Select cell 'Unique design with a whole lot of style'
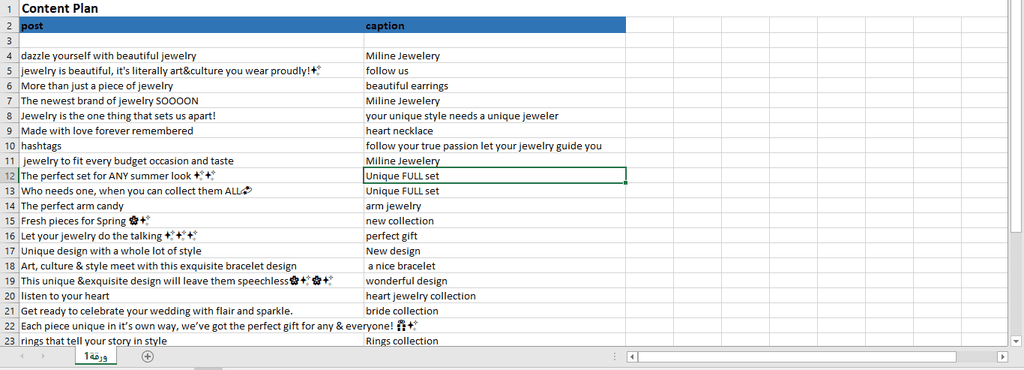The image size is (1024, 370). 191,251
